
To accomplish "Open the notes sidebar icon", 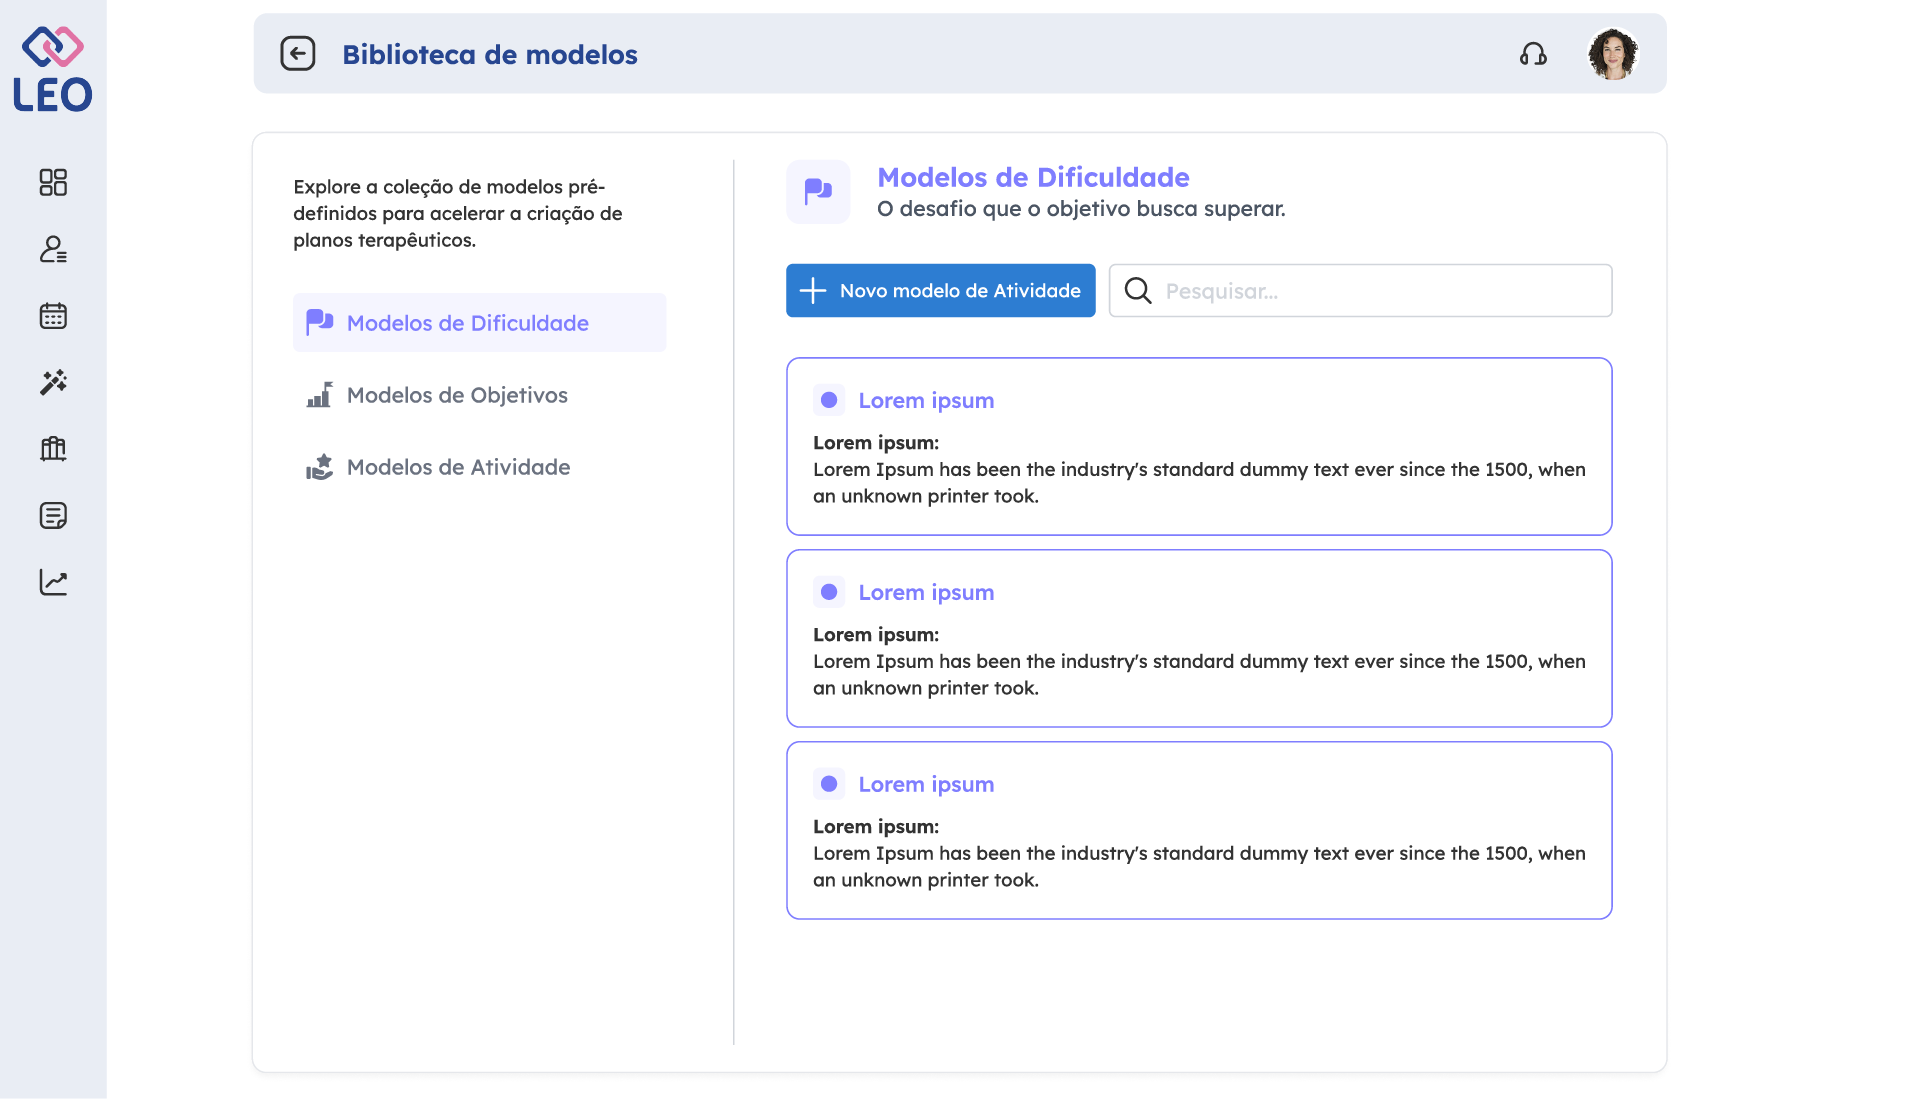I will 53,516.
